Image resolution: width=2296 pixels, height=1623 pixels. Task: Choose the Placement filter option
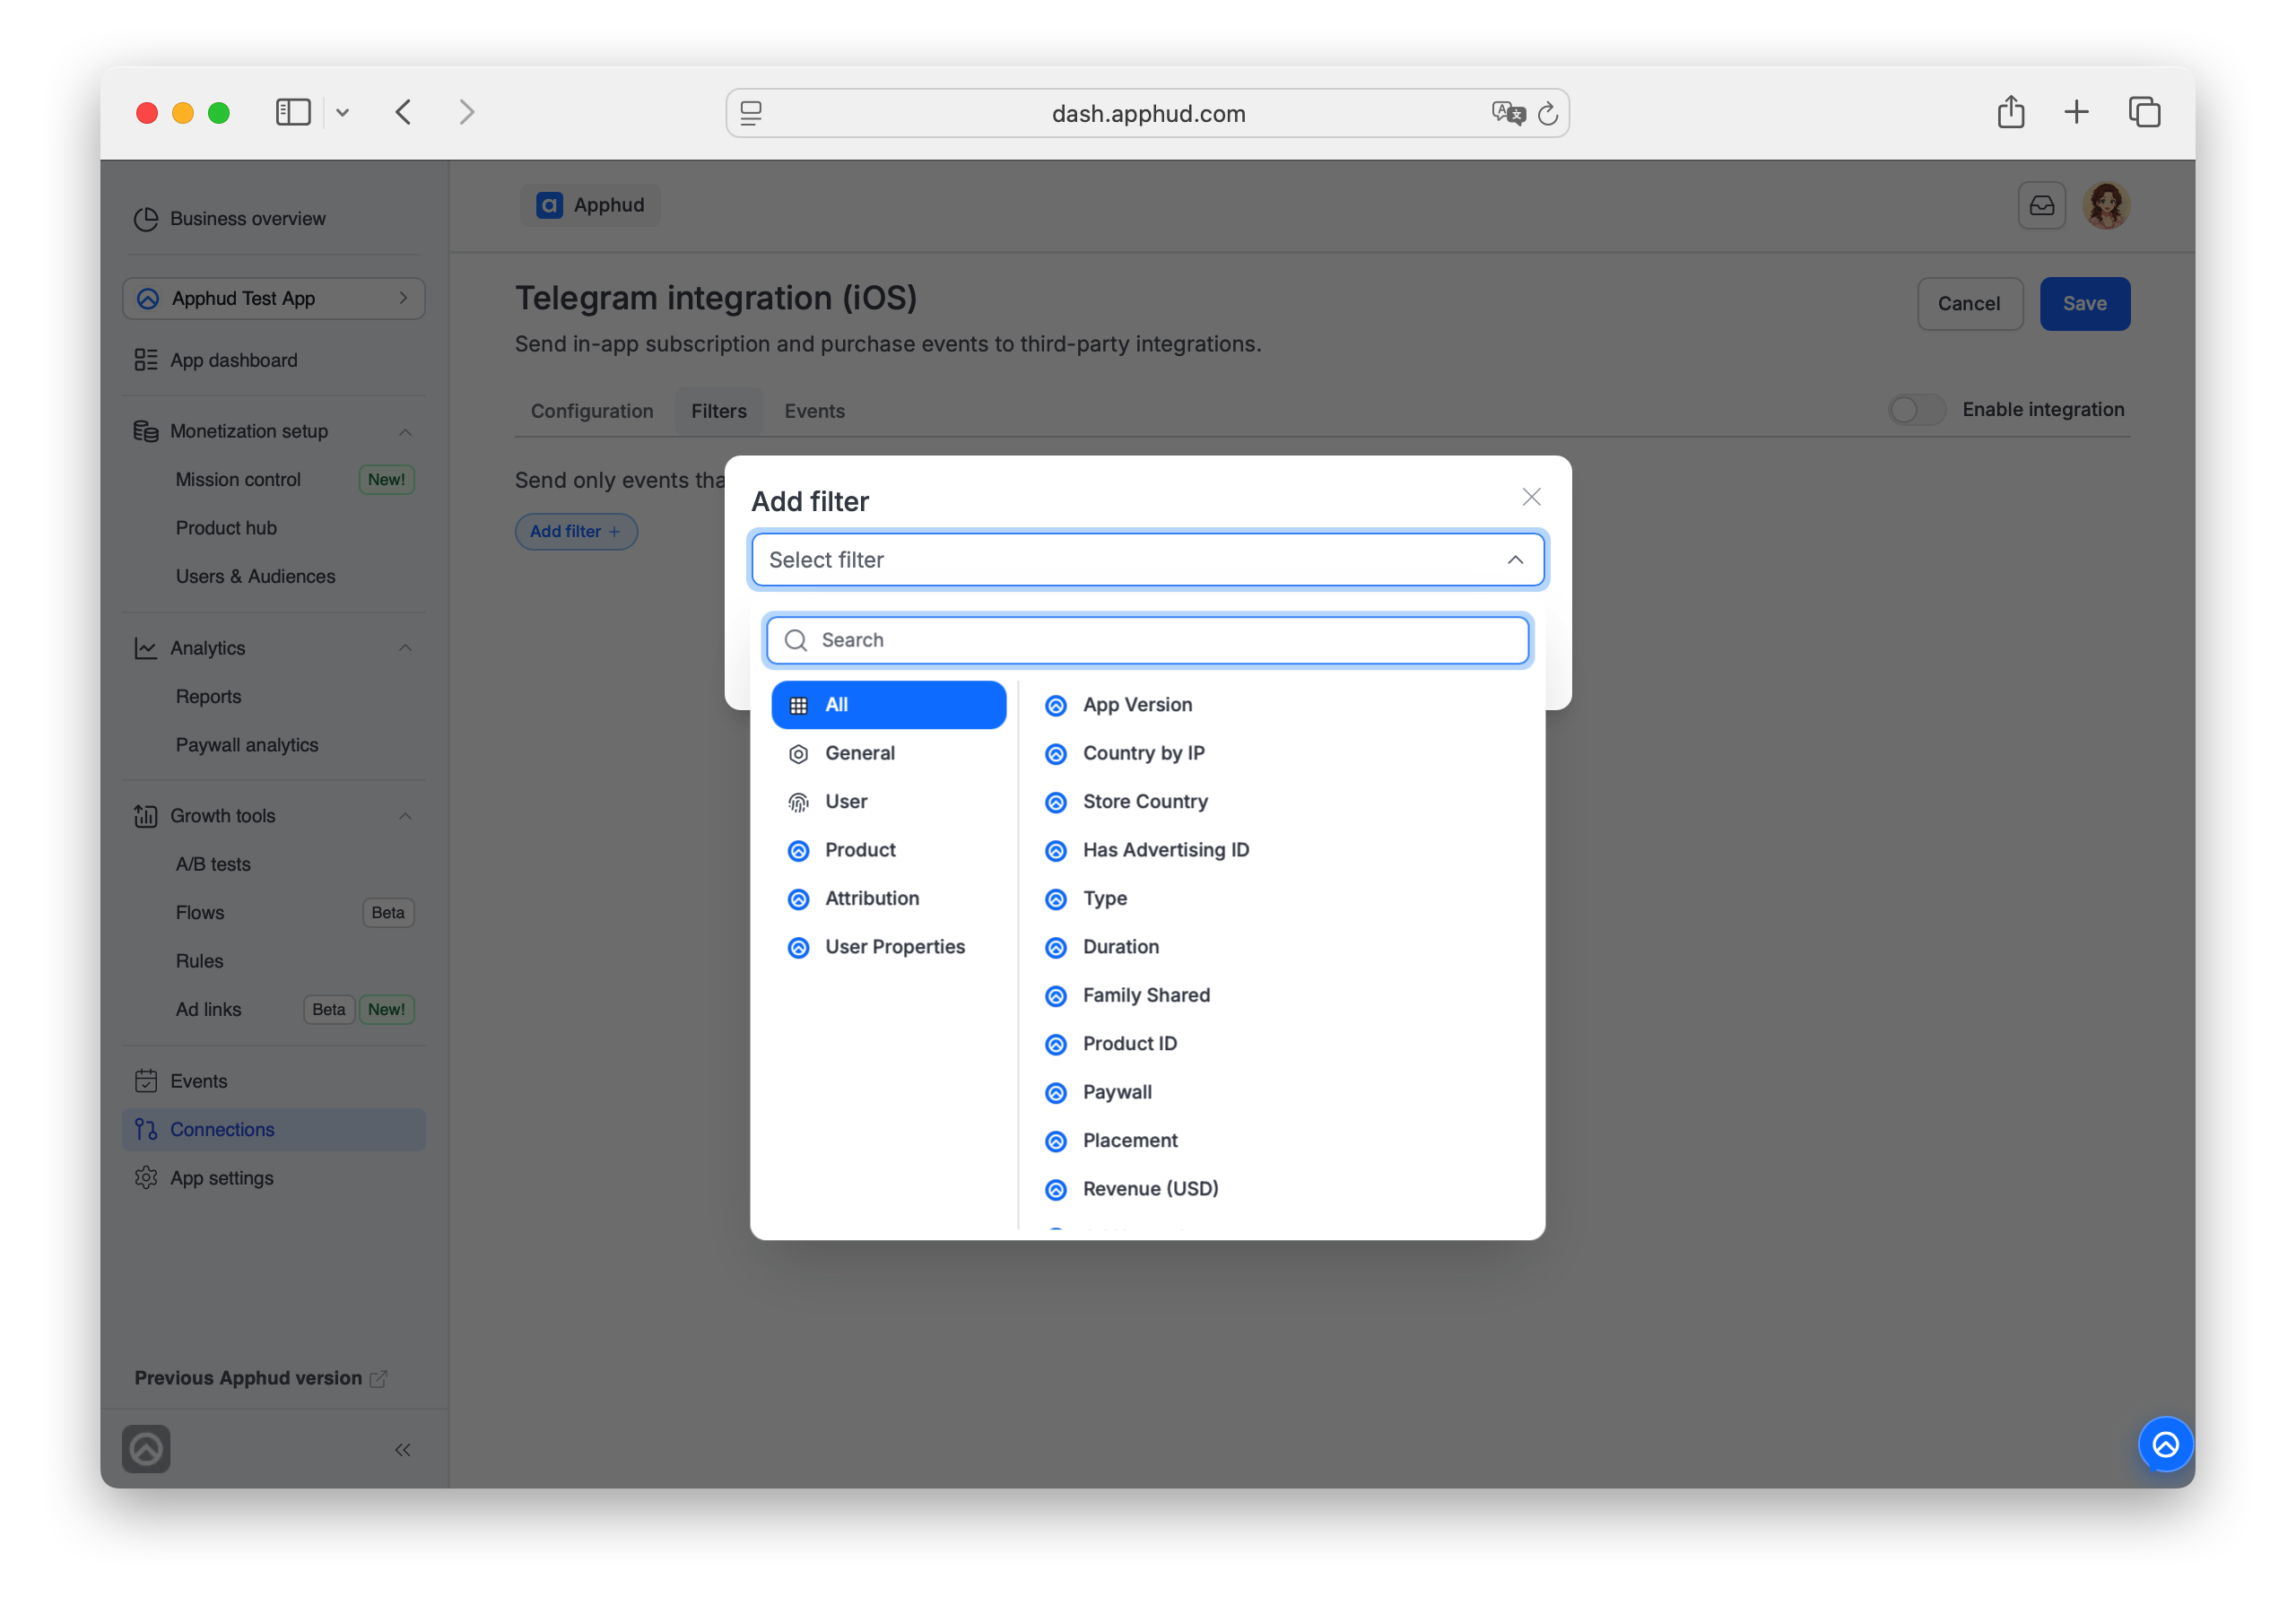click(x=1280, y=1141)
